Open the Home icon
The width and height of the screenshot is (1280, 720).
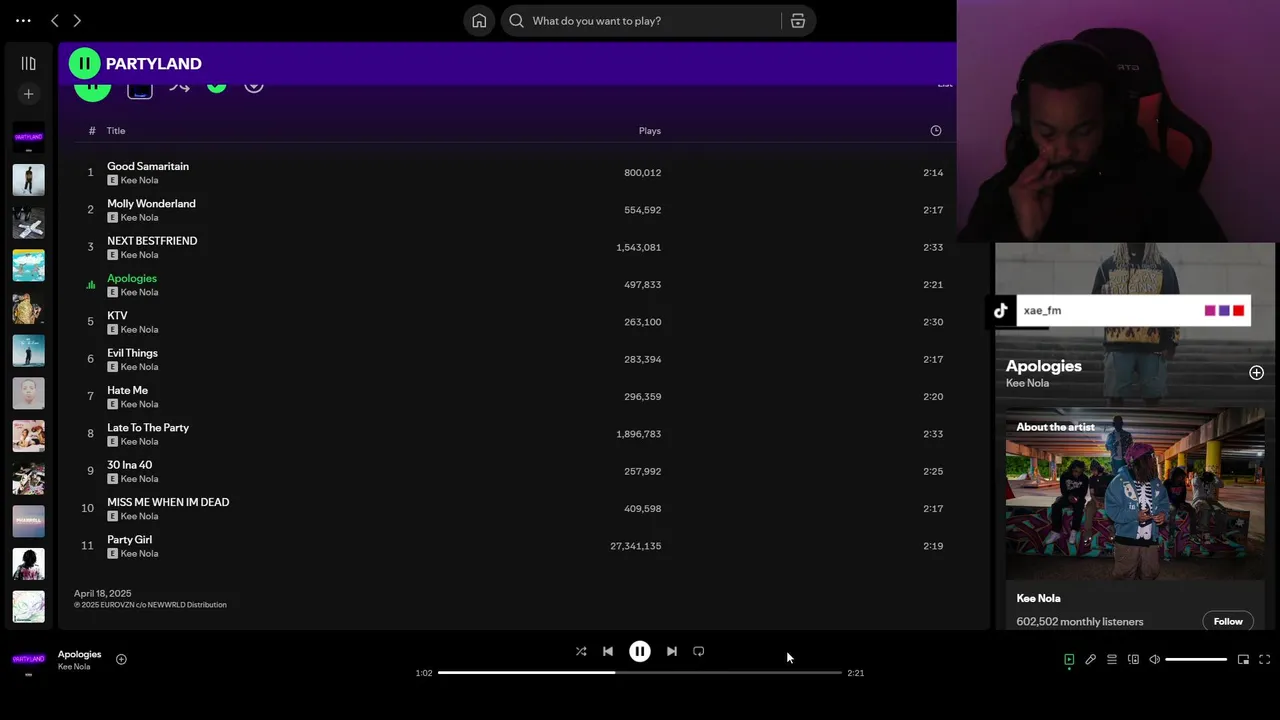point(479,21)
